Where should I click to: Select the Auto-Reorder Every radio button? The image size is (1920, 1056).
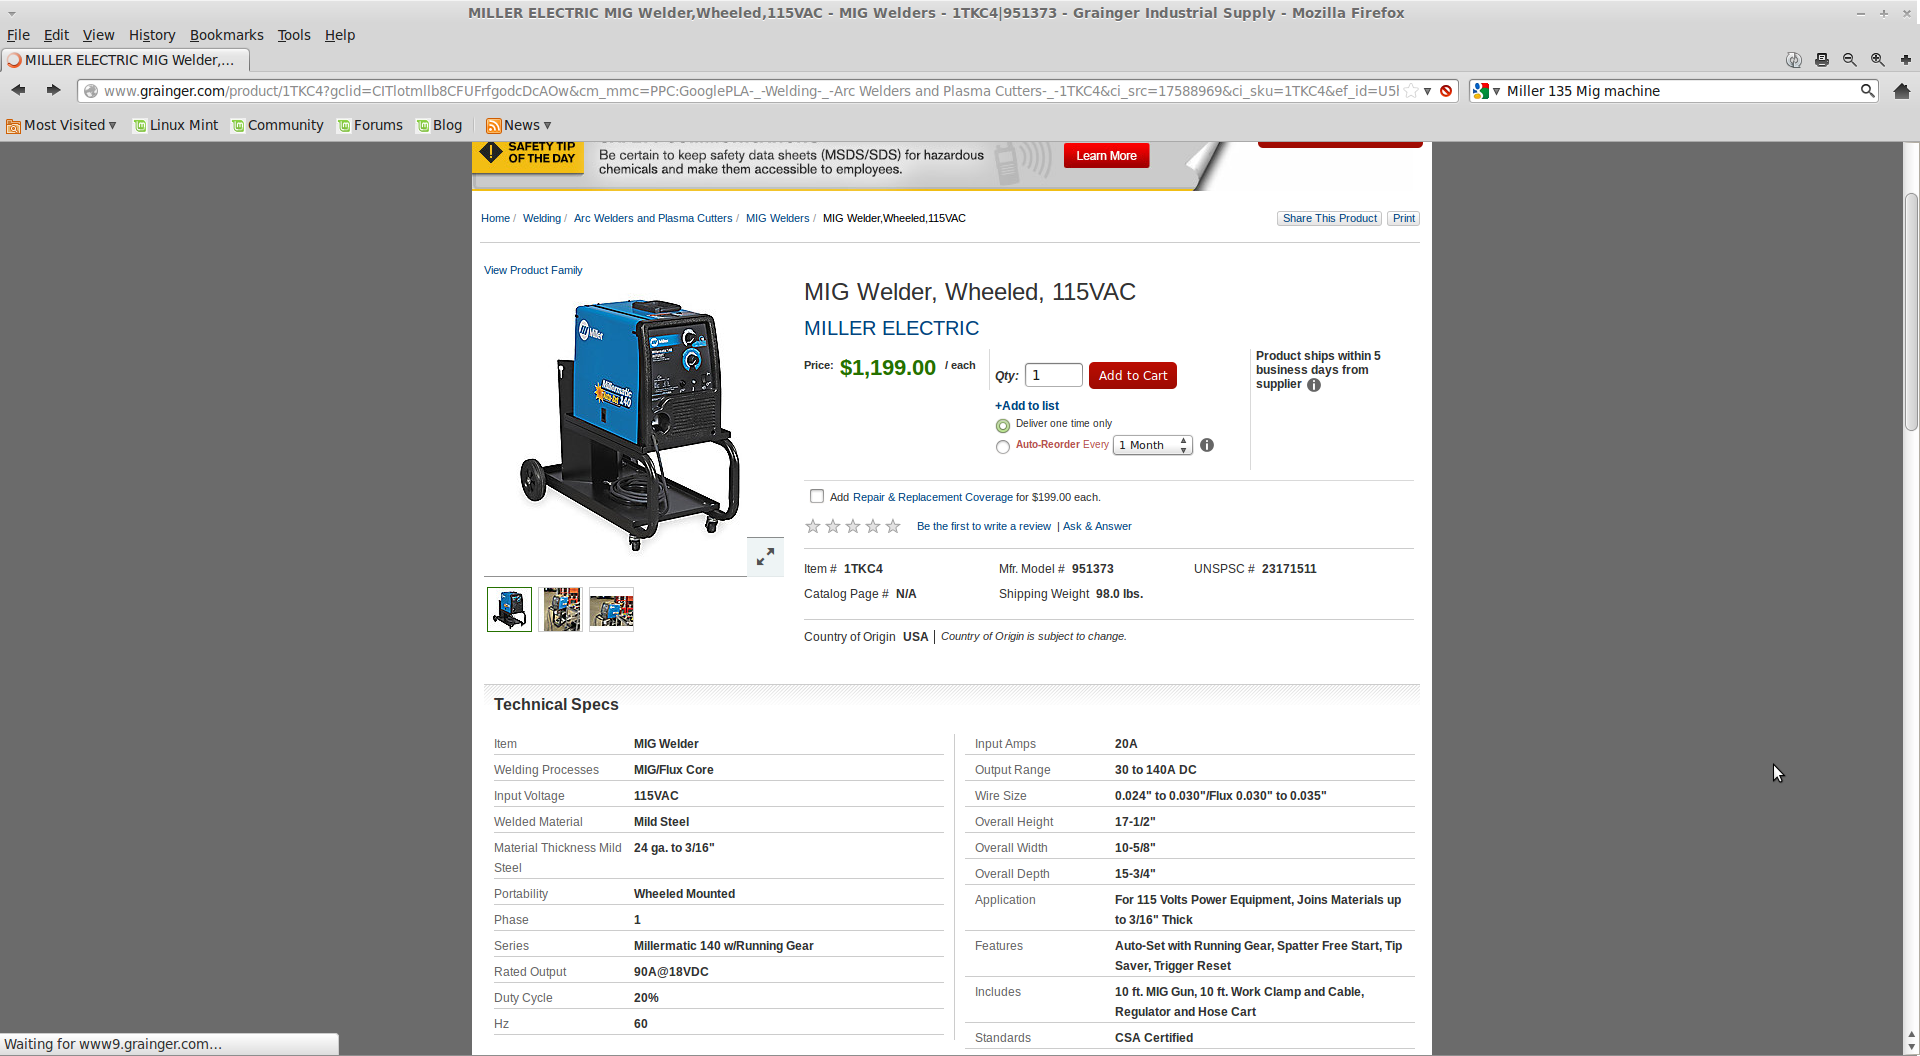point(1002,447)
